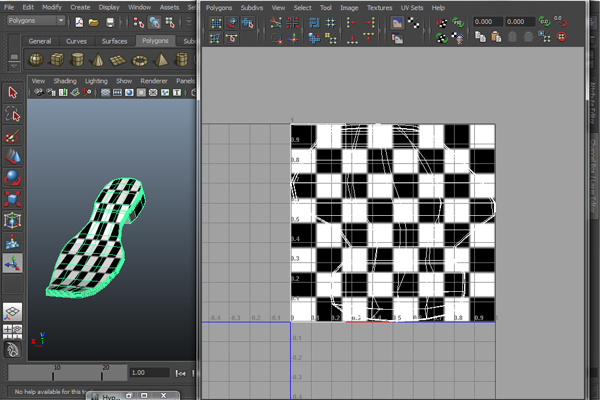The height and width of the screenshot is (400, 600).
Task: Toggle dimmed checker image display
Action: 397,38
